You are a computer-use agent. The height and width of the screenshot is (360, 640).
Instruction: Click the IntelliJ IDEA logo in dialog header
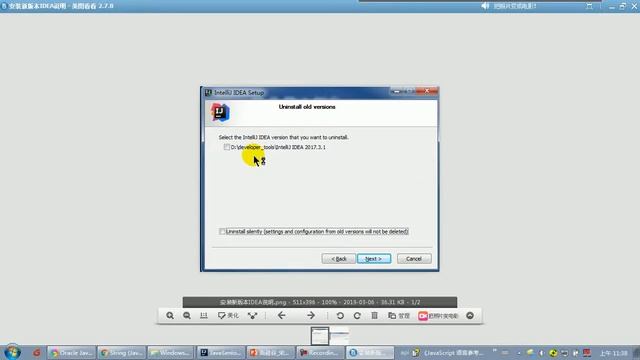220,112
